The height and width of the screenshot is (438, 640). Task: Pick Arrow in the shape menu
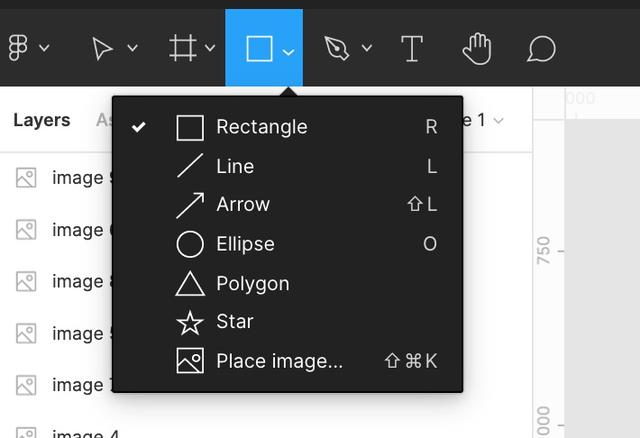243,204
